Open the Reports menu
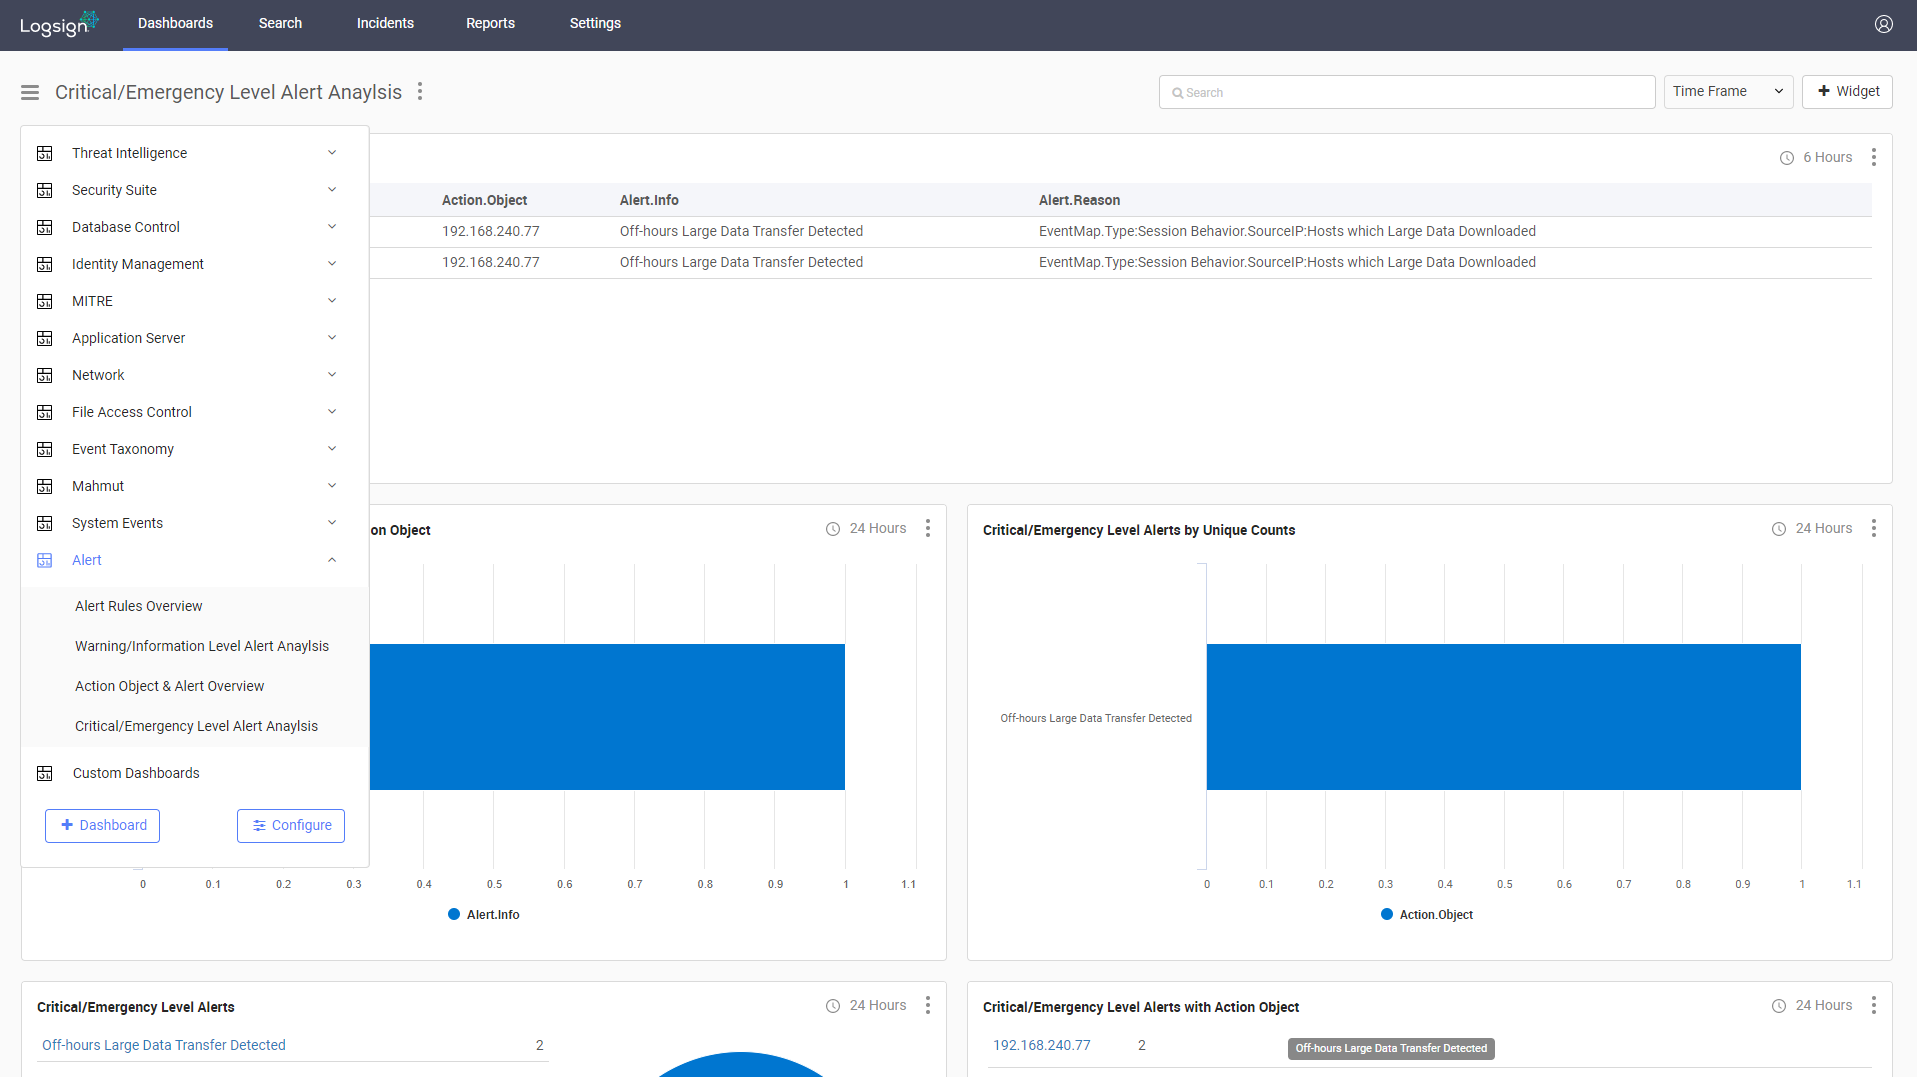The width and height of the screenshot is (1917, 1077). tap(490, 23)
